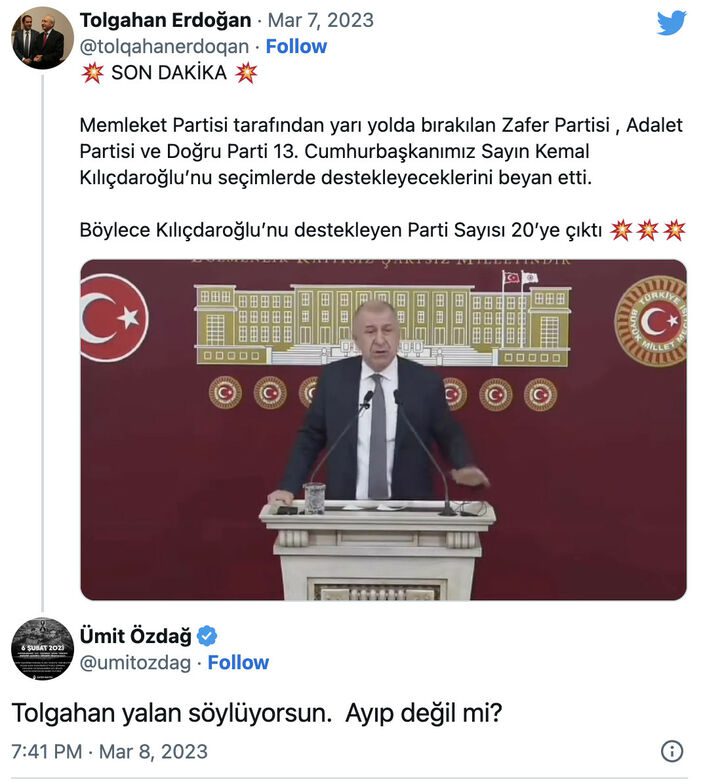The width and height of the screenshot is (703, 784).
Task: Open the 7:41 PM · Mar 8, 2023 timestamp
Action: click(110, 752)
